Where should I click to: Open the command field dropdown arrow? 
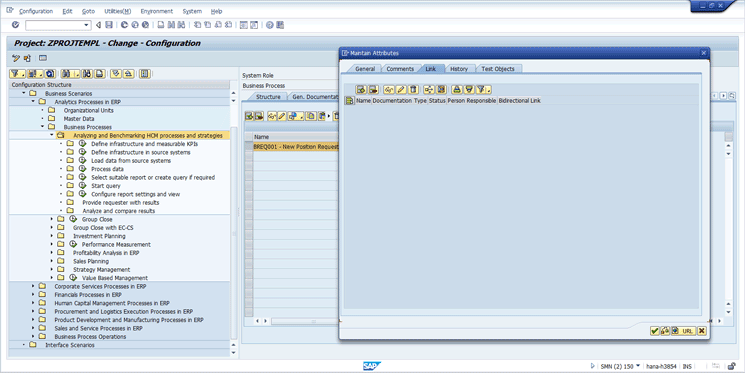(x=86, y=25)
